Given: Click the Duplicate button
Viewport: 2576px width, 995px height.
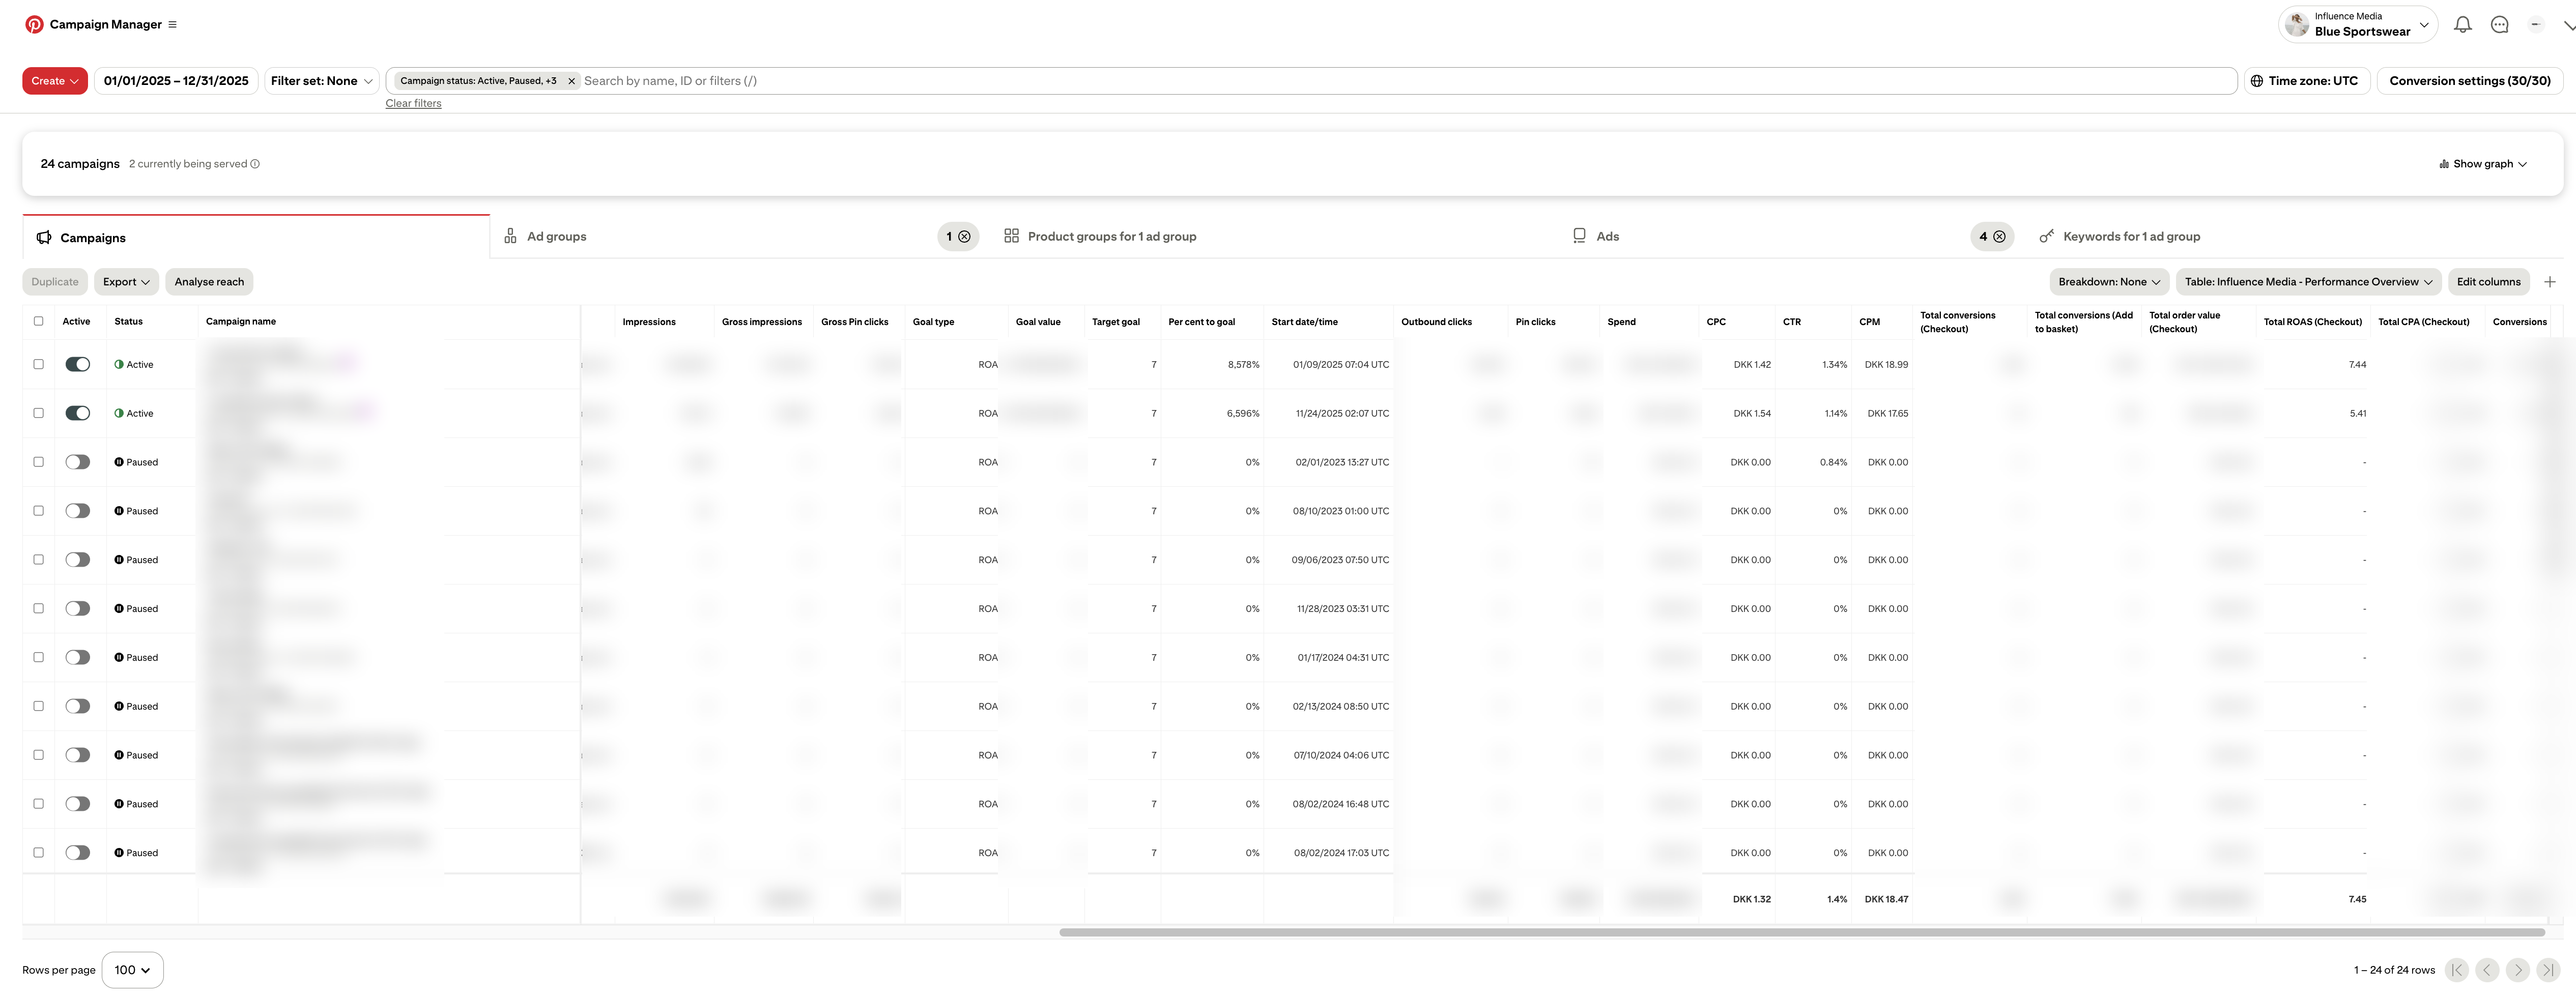Looking at the screenshot, I should (x=55, y=282).
